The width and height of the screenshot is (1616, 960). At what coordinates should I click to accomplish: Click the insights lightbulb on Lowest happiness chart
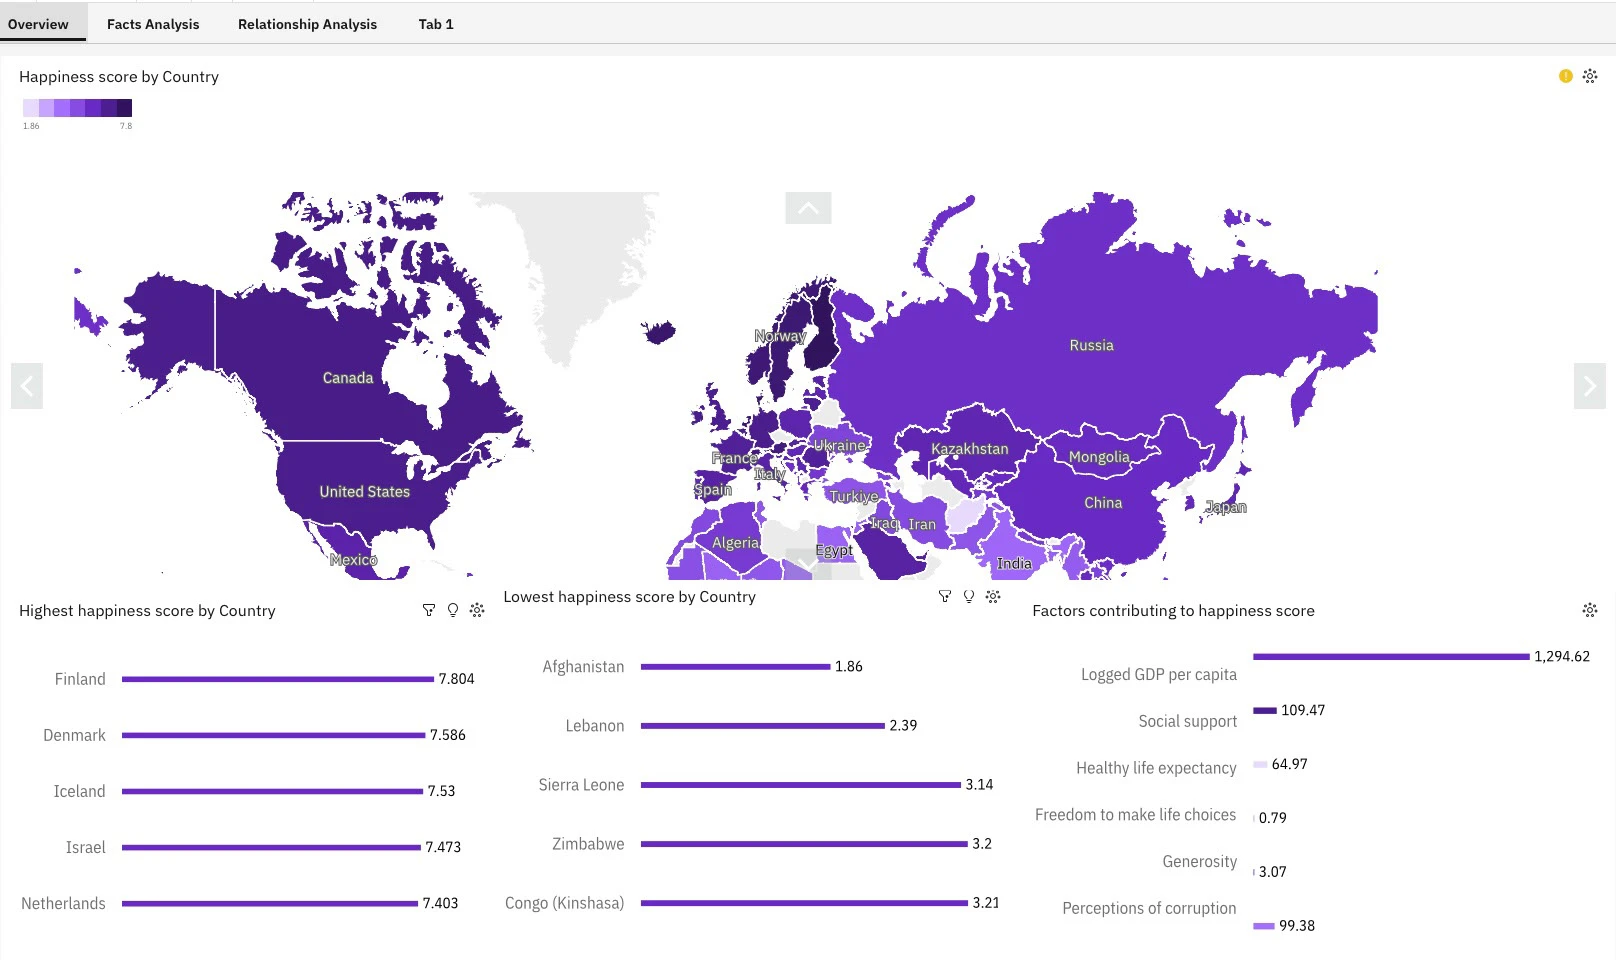[968, 595]
